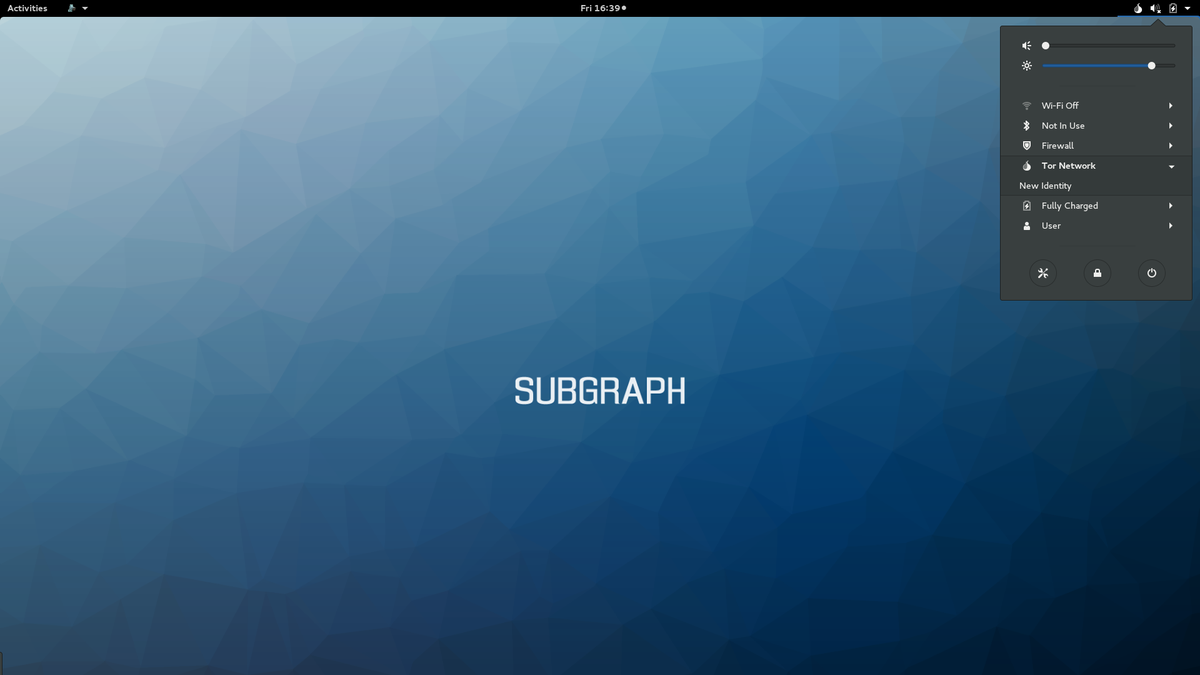Lock the screen with the padlock button

pyautogui.click(x=1097, y=273)
